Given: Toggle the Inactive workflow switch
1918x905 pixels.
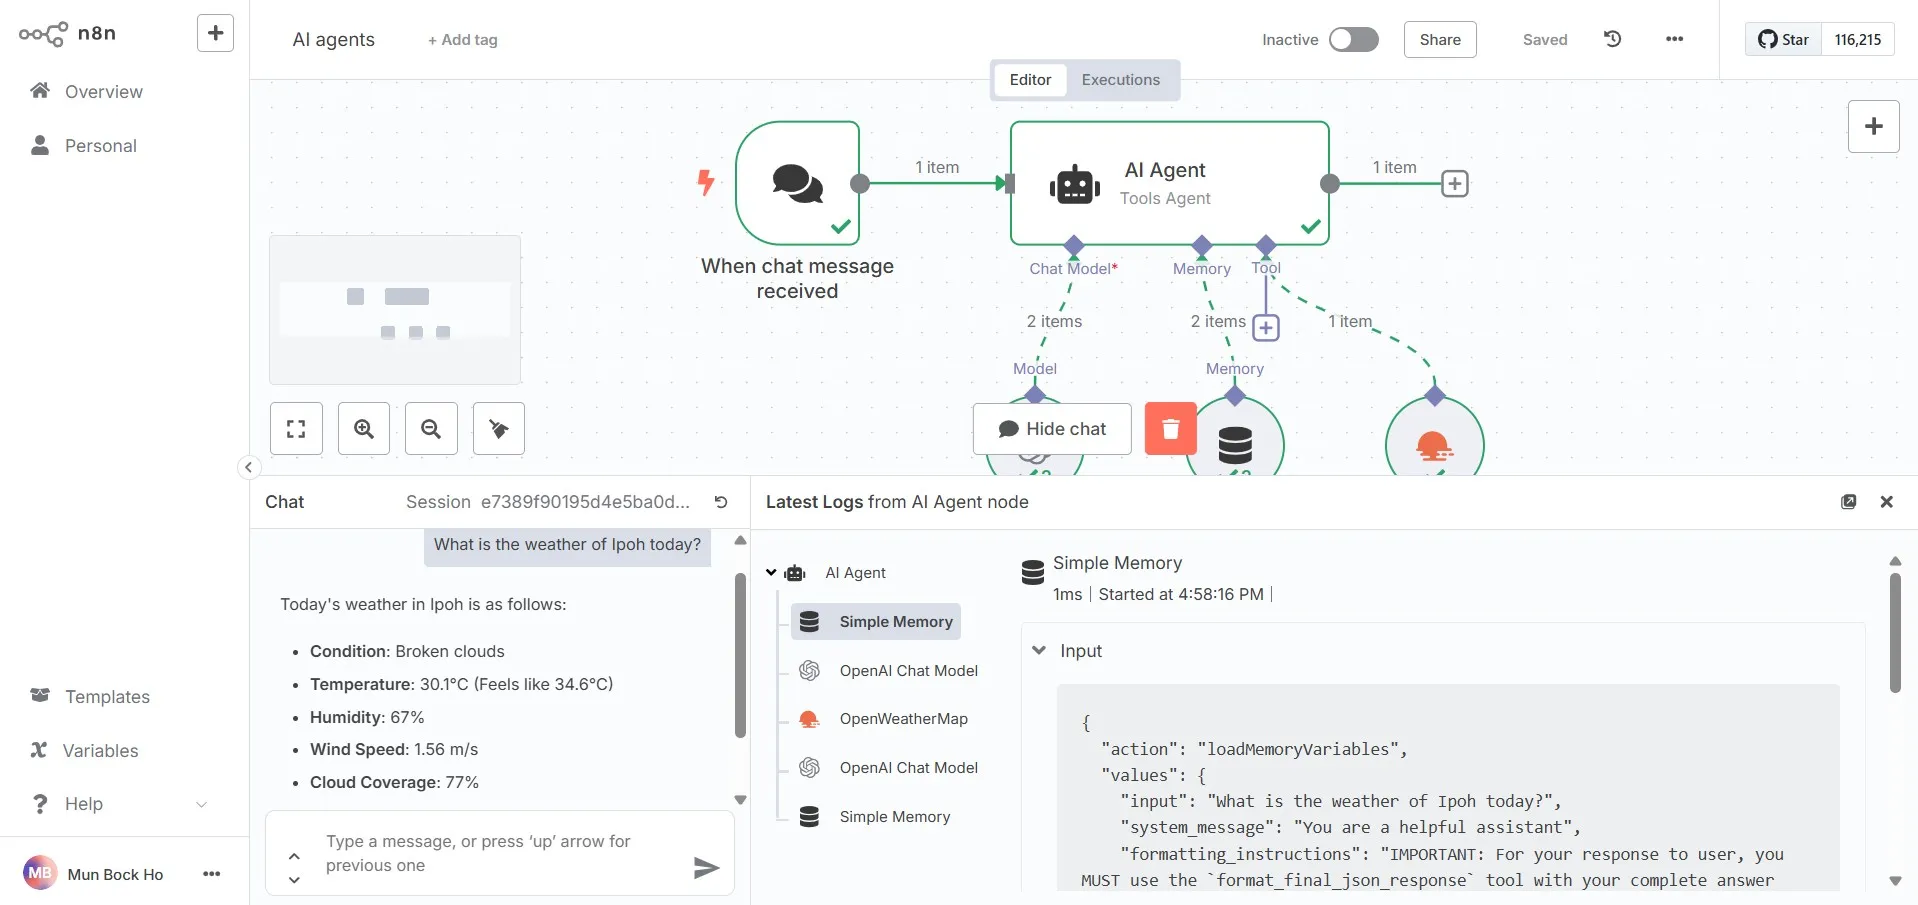Looking at the screenshot, I should point(1354,39).
